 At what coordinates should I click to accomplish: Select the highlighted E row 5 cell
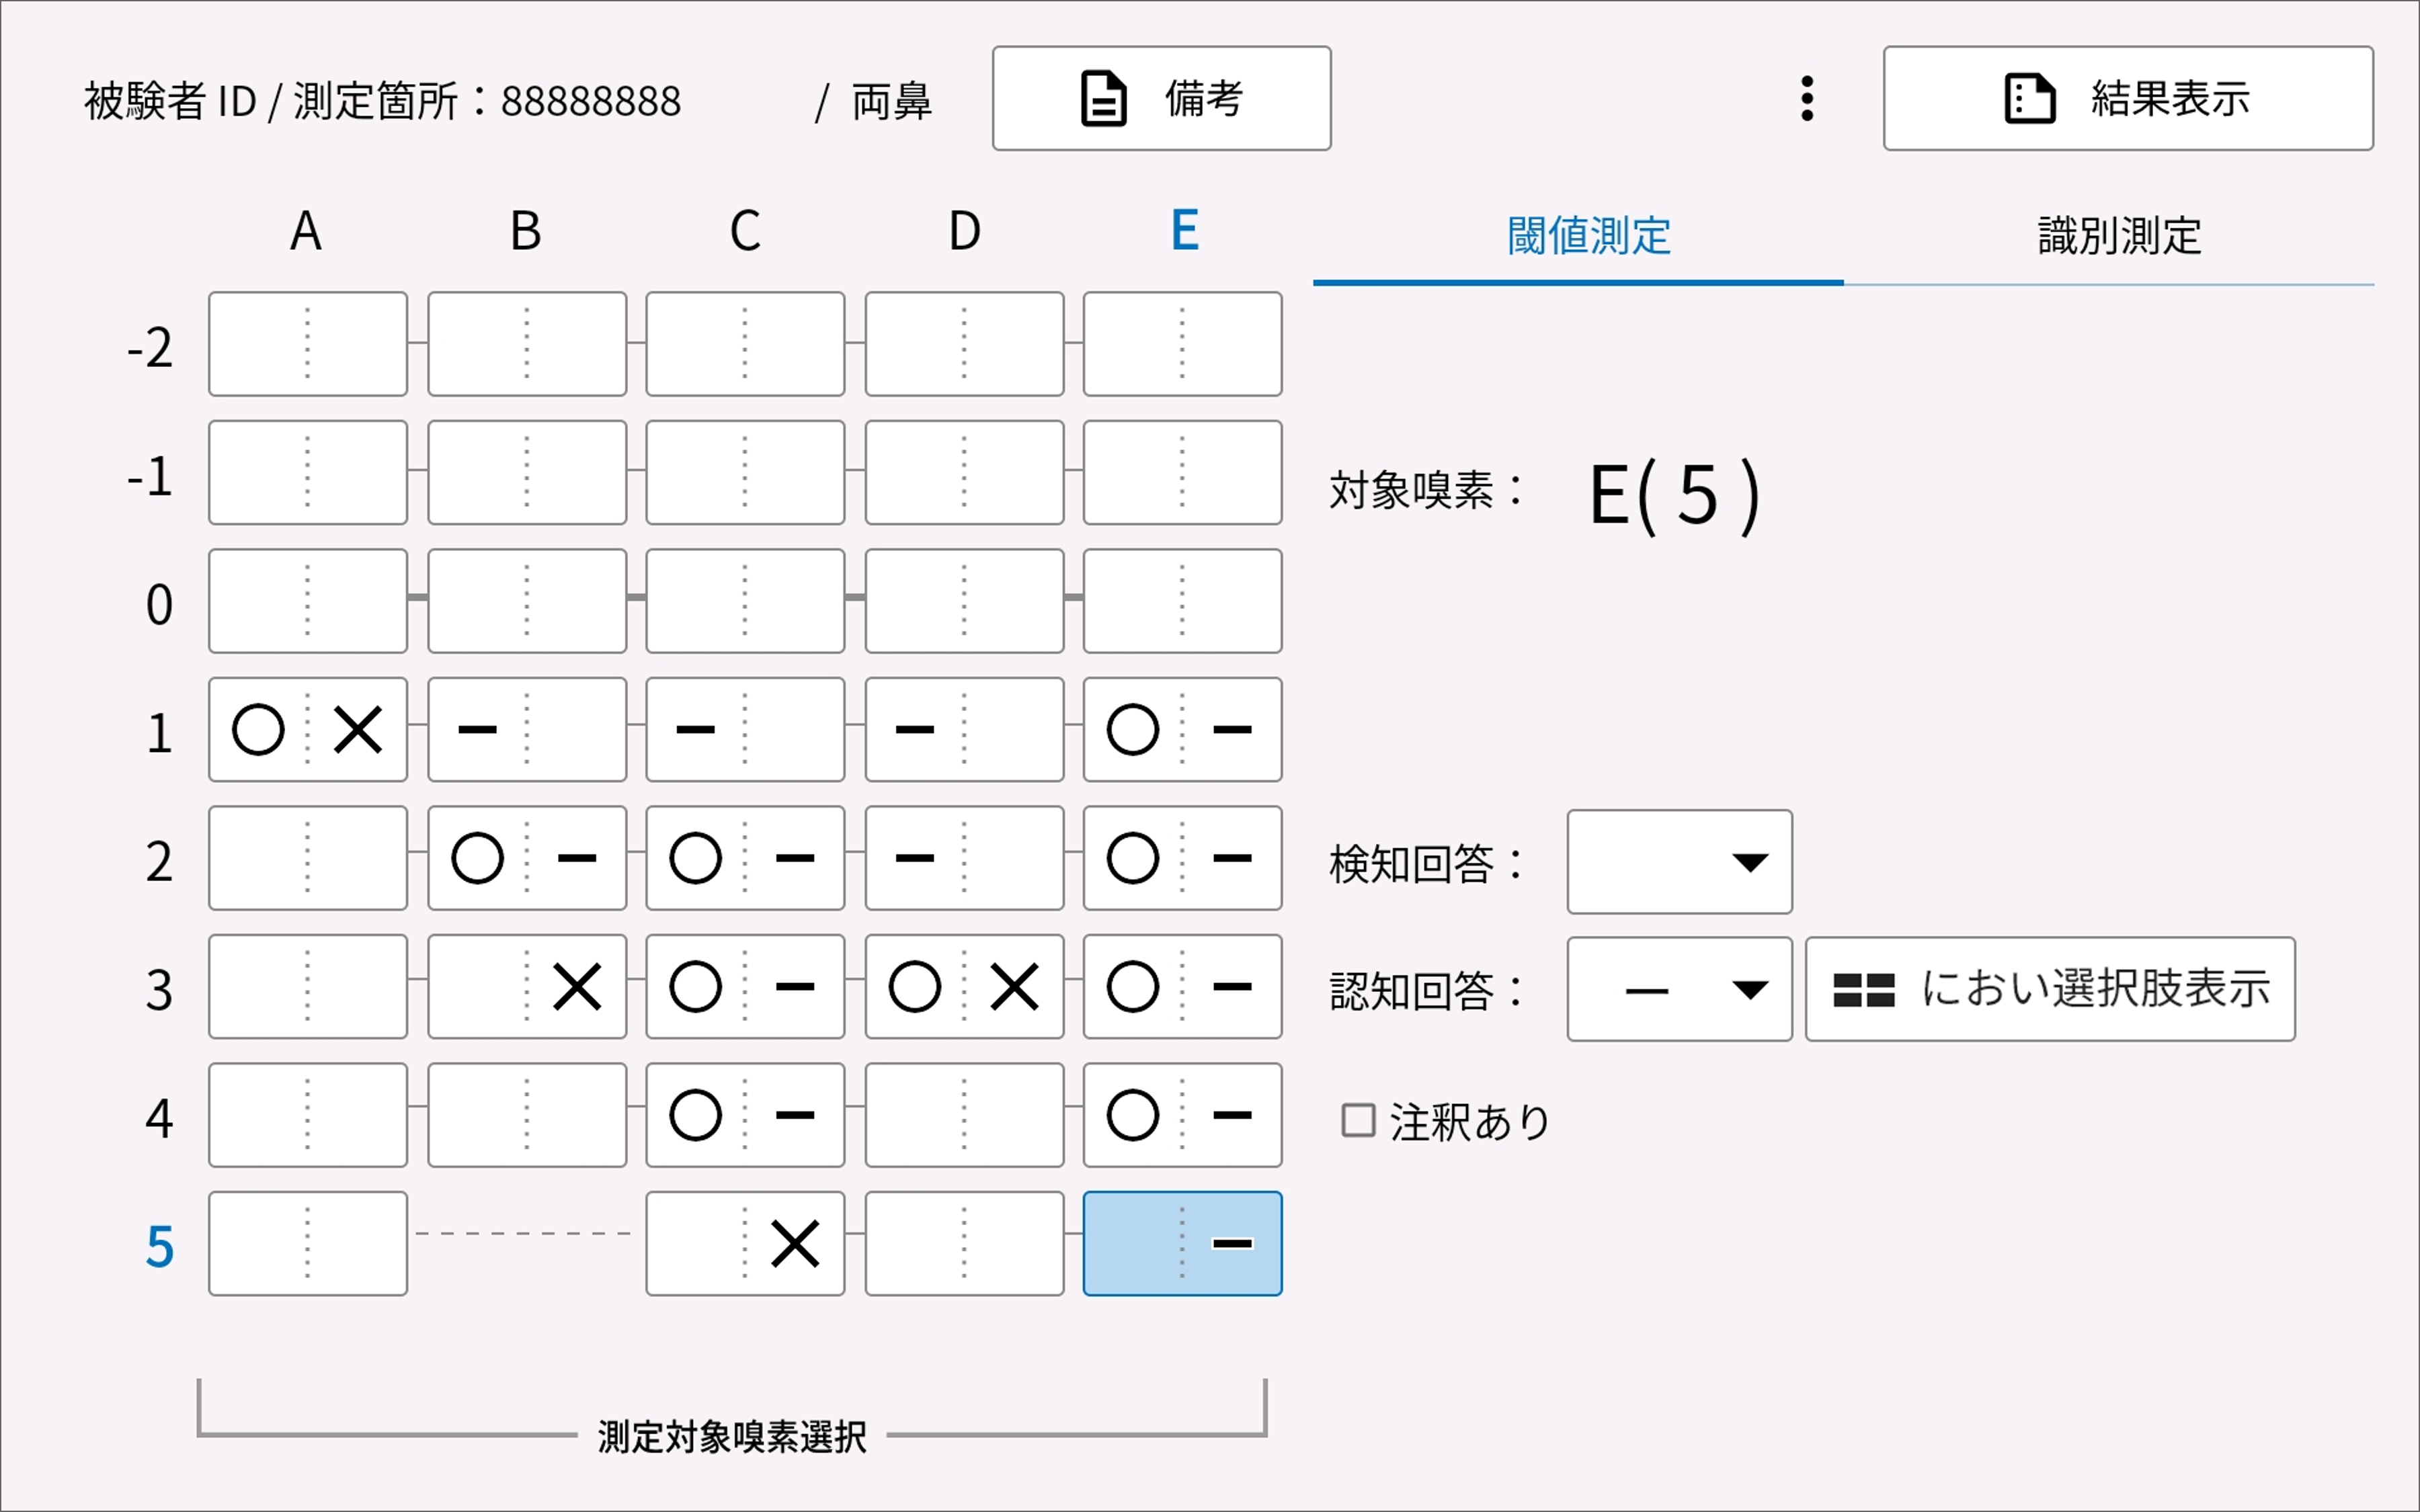(1182, 1243)
